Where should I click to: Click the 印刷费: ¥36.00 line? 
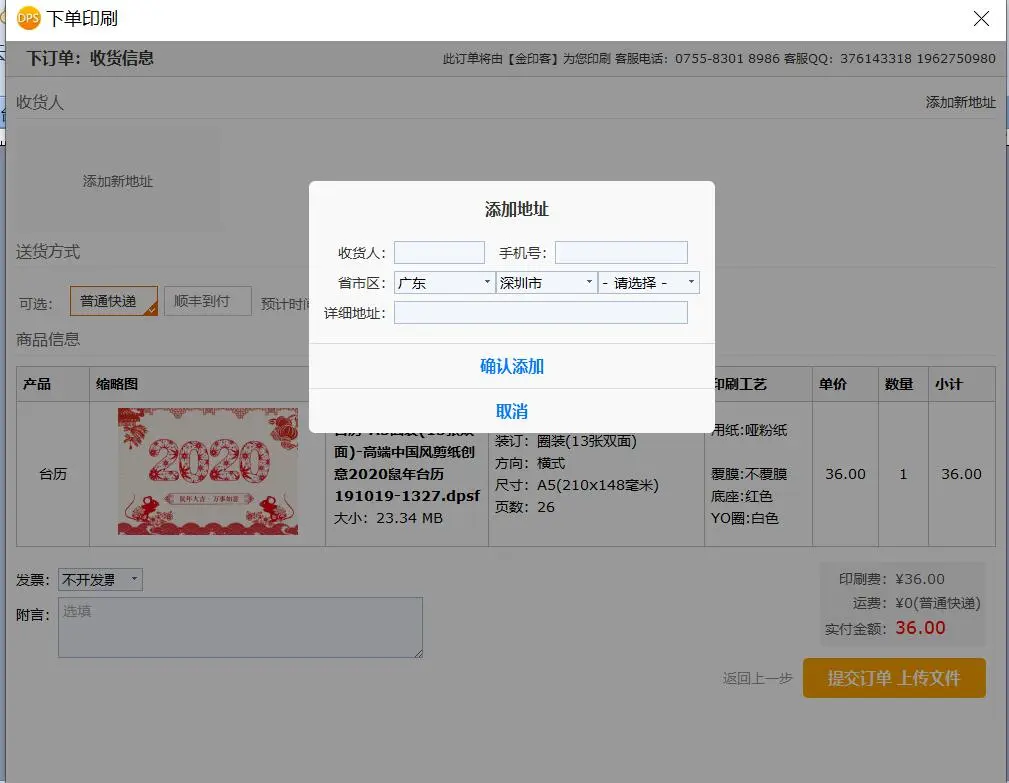pyautogui.click(x=891, y=579)
